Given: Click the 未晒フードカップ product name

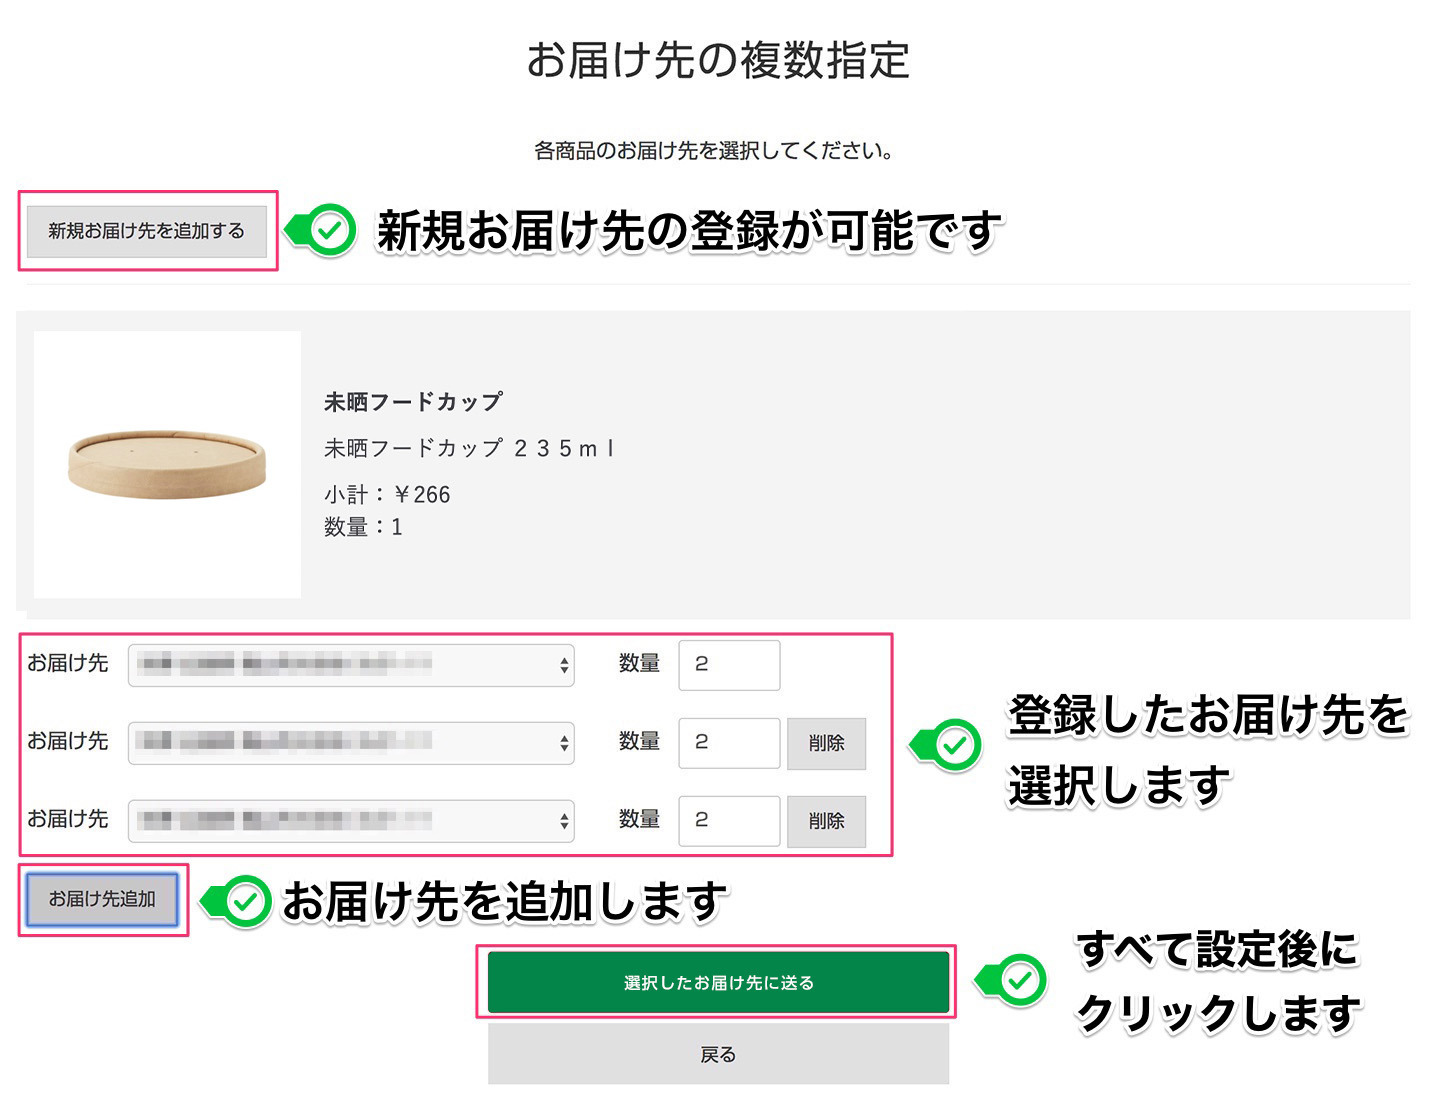Looking at the screenshot, I should pos(412,399).
